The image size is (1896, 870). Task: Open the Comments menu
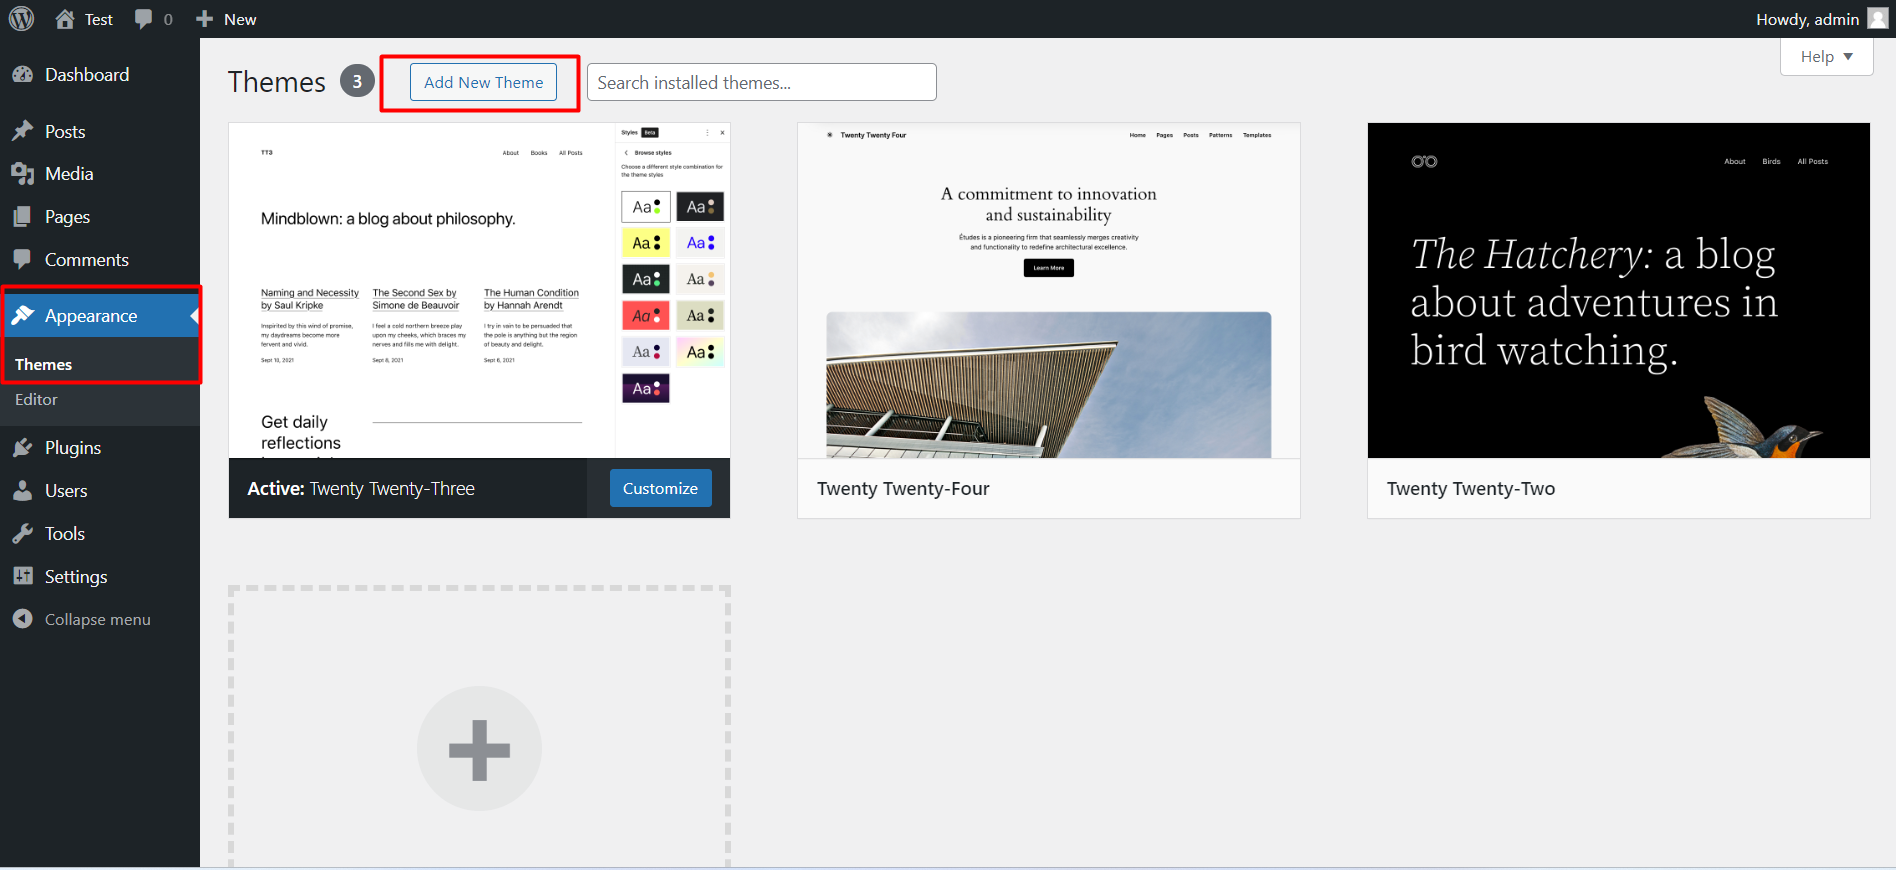pos(100,260)
